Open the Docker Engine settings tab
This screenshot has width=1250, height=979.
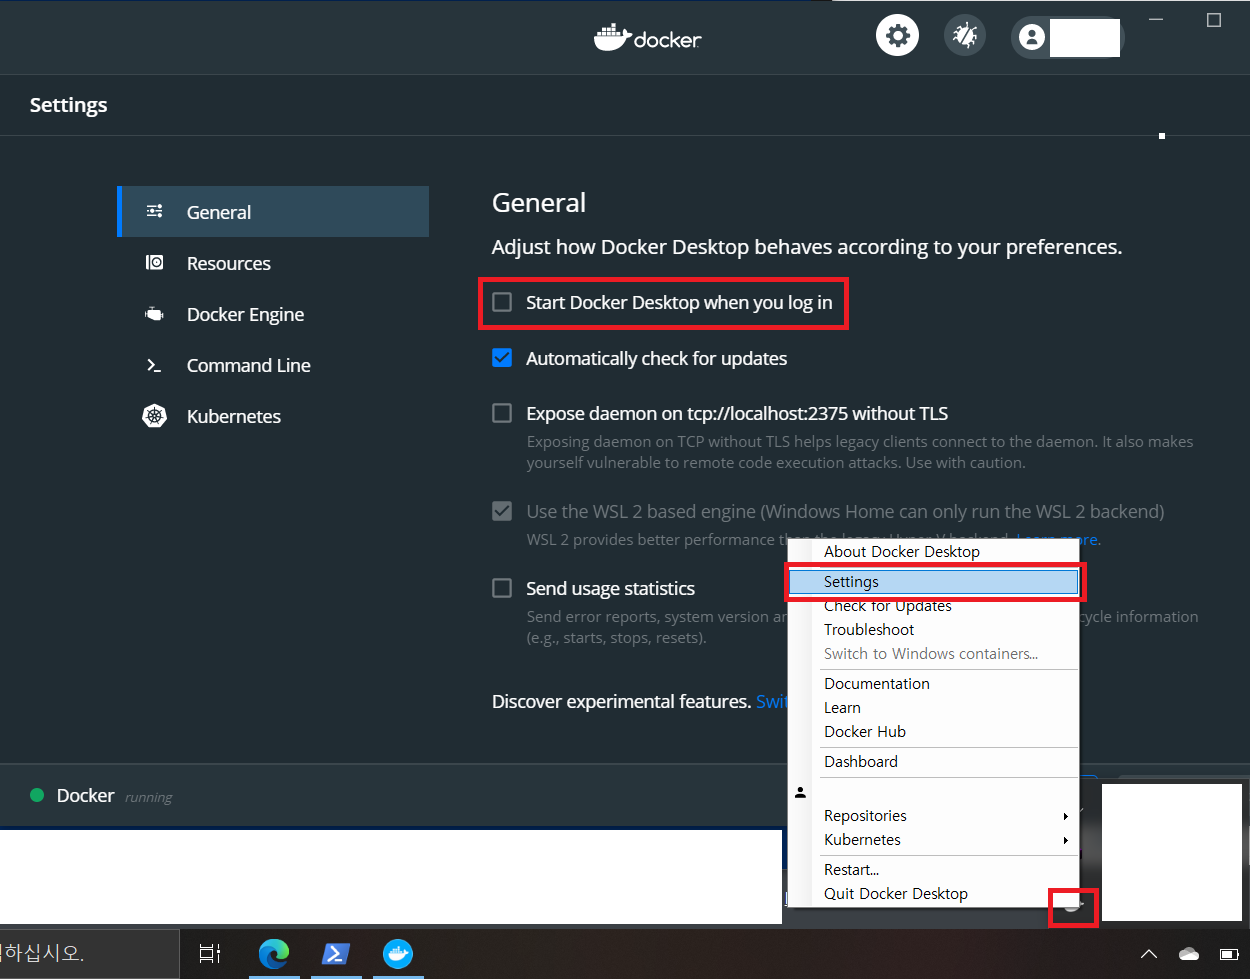coord(273,314)
